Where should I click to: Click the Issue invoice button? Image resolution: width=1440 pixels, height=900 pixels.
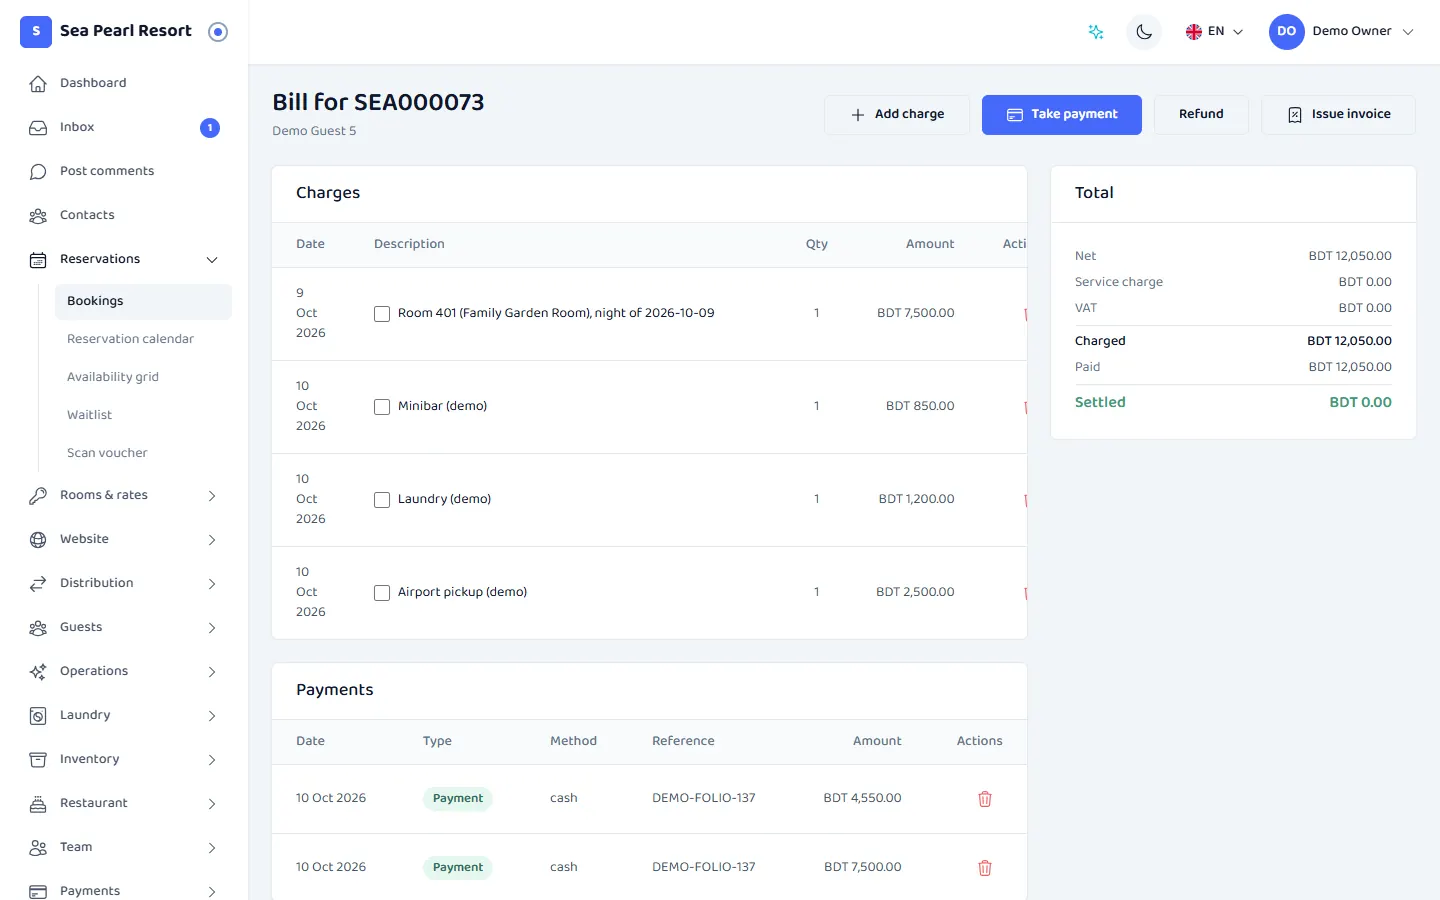pyautogui.click(x=1338, y=115)
